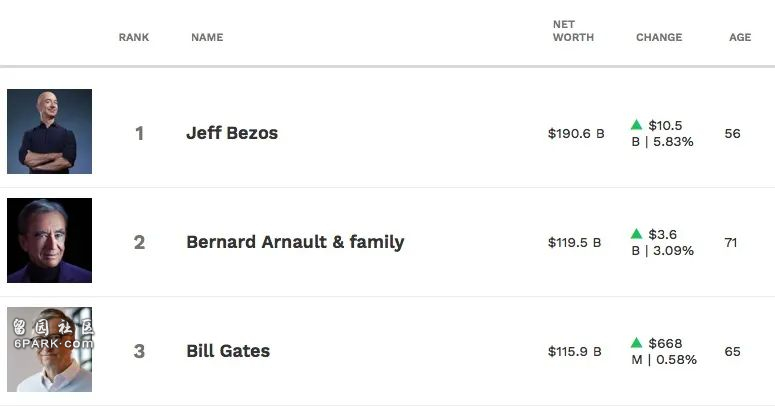Sort list by NAME column header

point(207,38)
